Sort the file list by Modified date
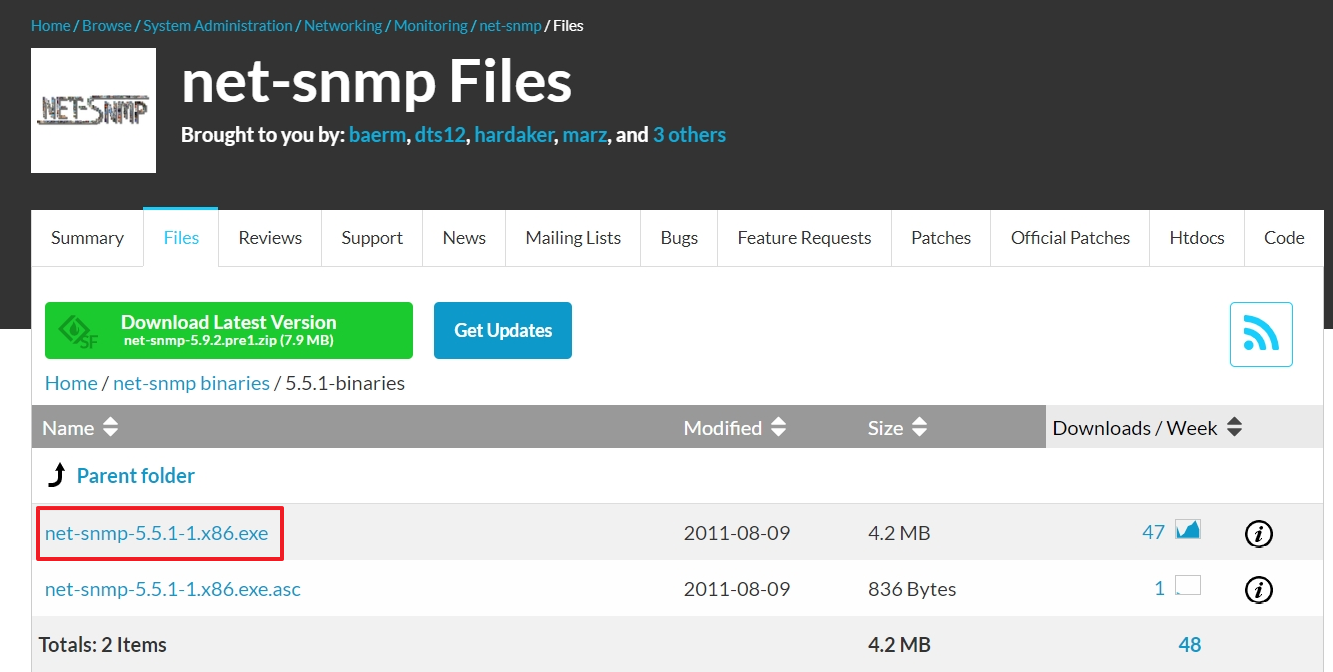This screenshot has height=672, width=1333. (735, 428)
